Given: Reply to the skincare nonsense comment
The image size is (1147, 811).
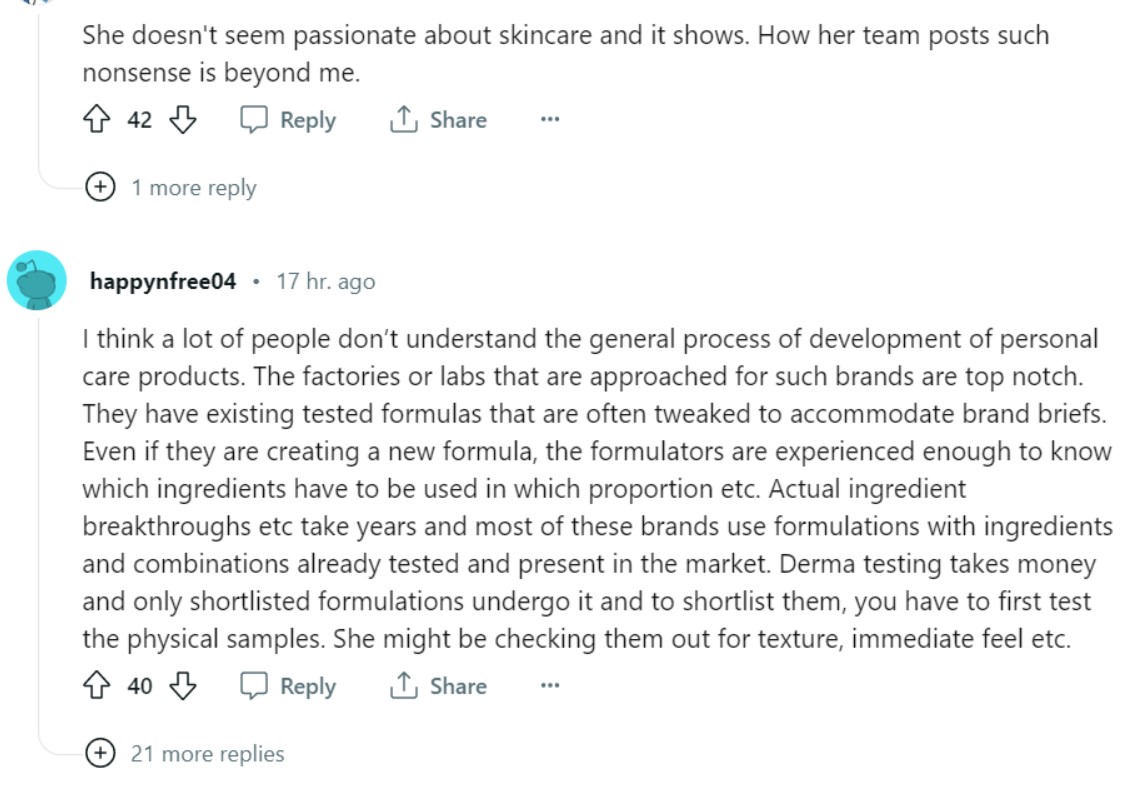Looking at the screenshot, I should 288,119.
